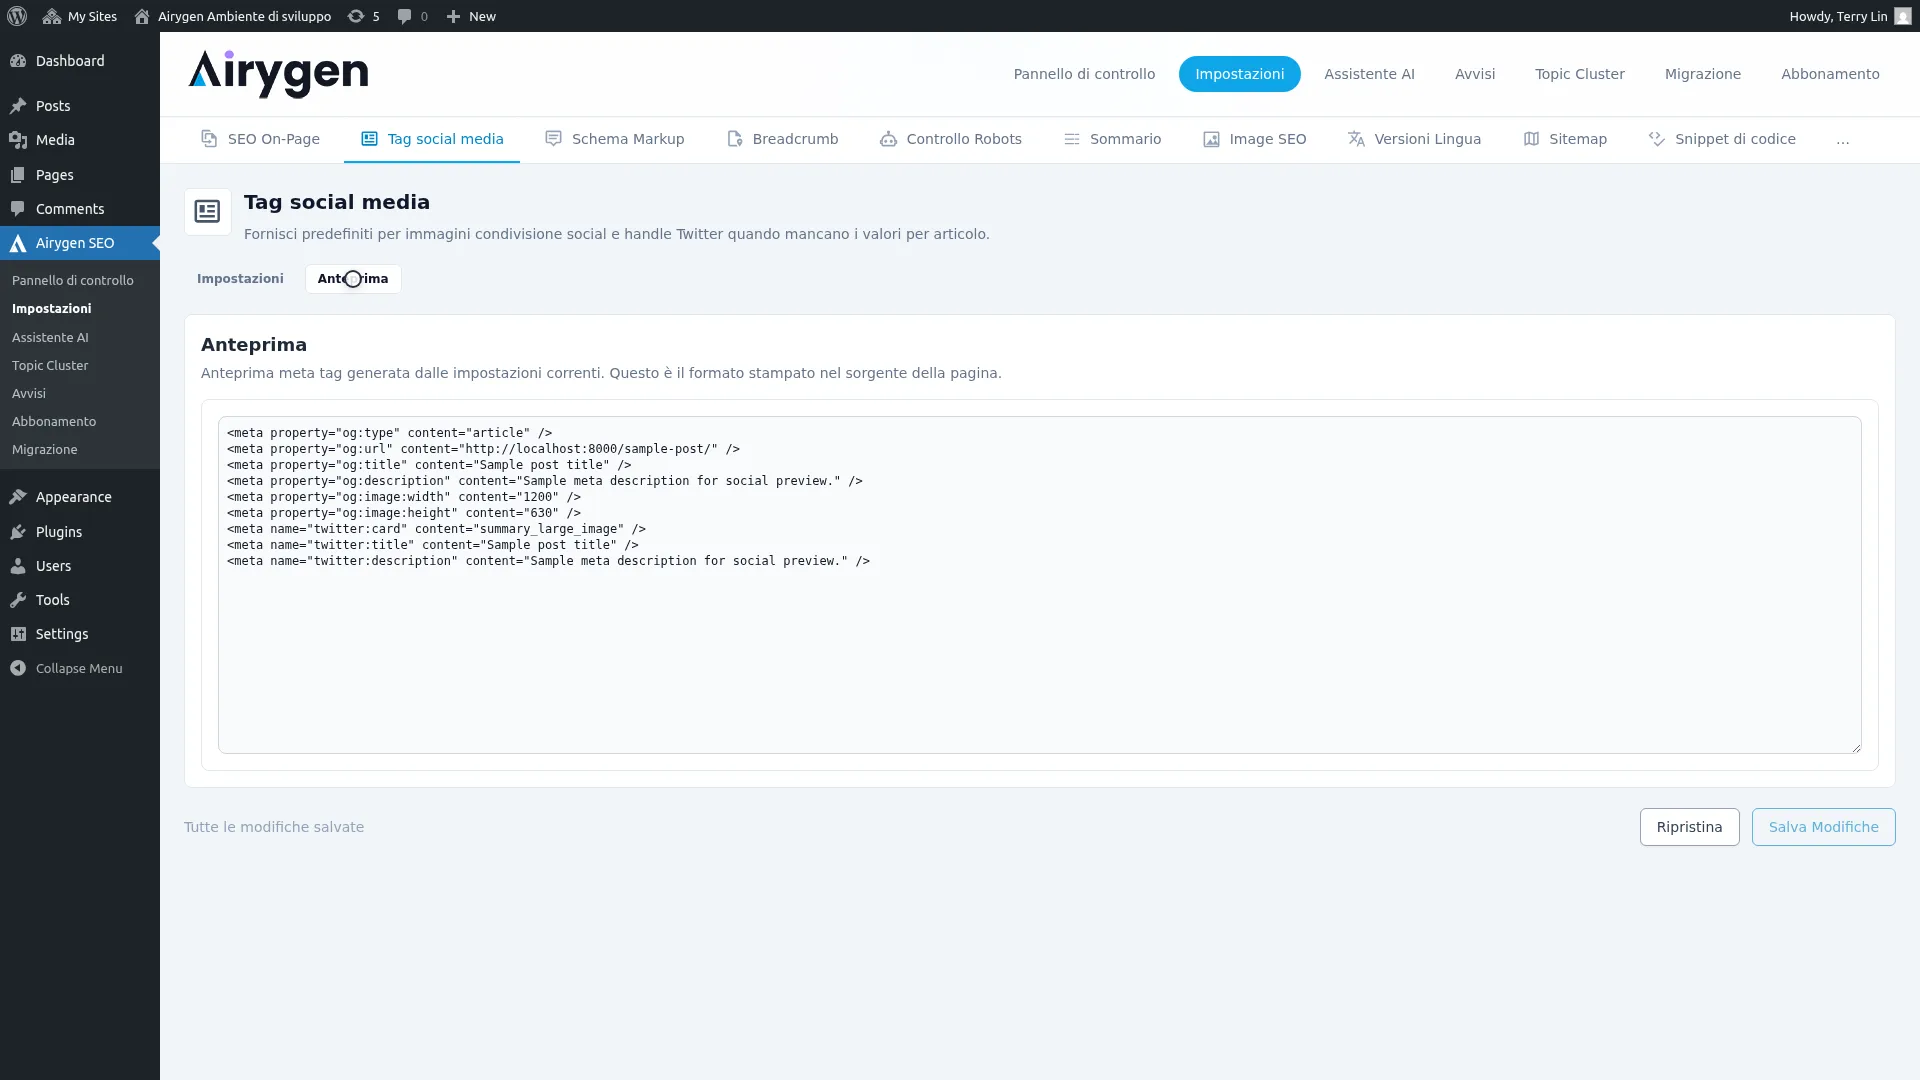Click the user avatar next to Terry Lin
This screenshot has width=1920, height=1080.
coord(1902,16)
